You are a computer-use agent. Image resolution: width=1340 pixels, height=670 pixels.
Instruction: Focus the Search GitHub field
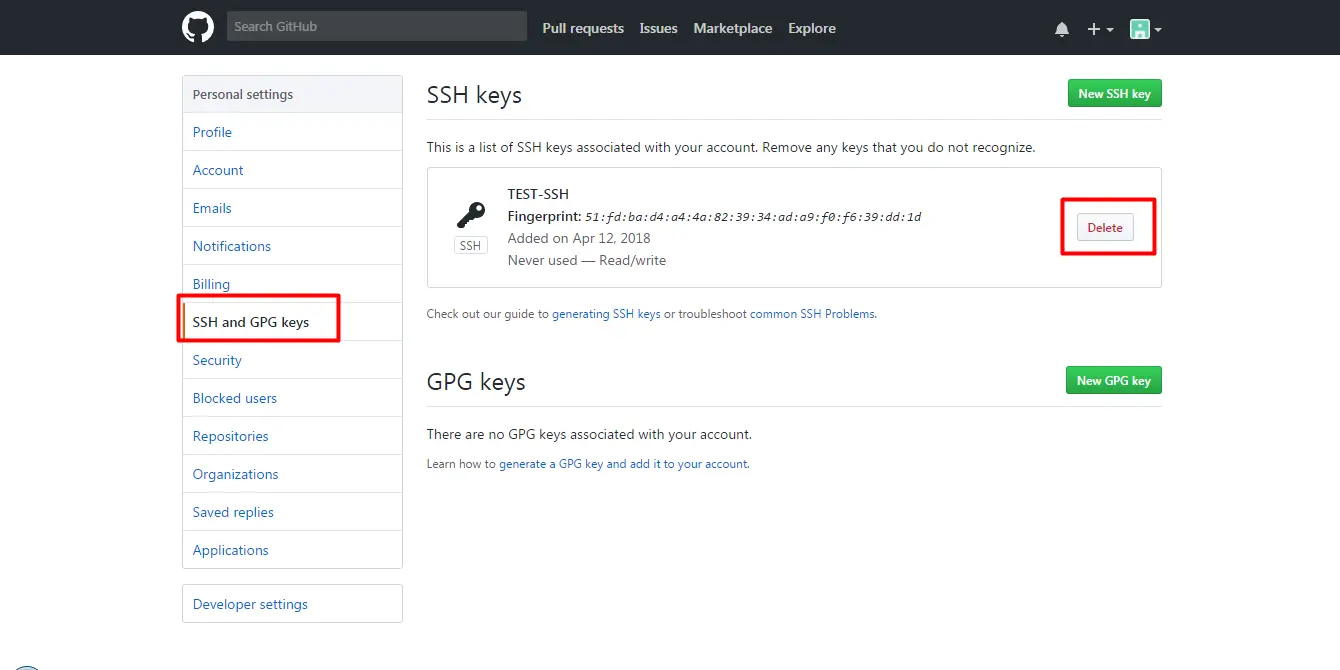[377, 26]
